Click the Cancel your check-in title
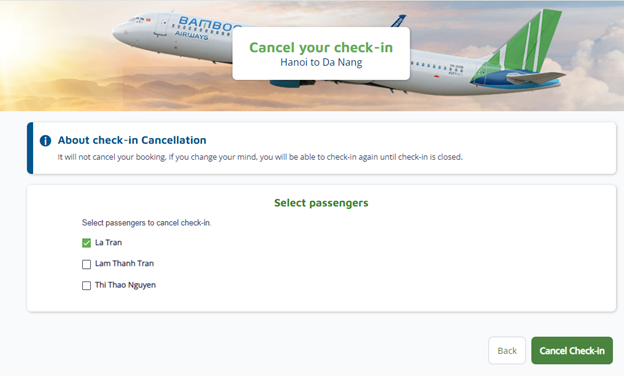Image resolution: width=624 pixels, height=376 pixels. coord(321,47)
